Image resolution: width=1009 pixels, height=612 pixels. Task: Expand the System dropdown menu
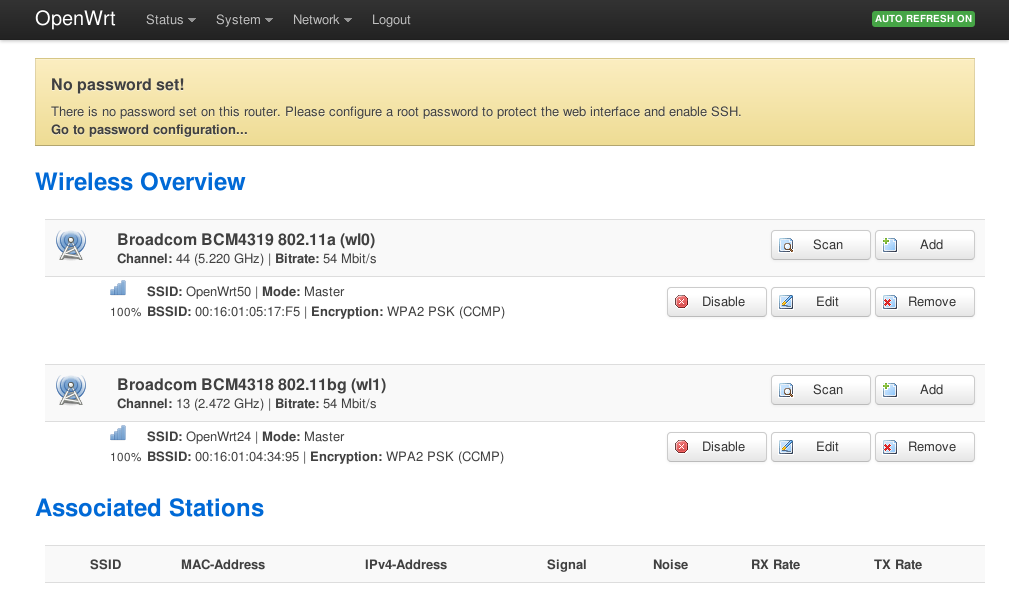[x=244, y=20]
